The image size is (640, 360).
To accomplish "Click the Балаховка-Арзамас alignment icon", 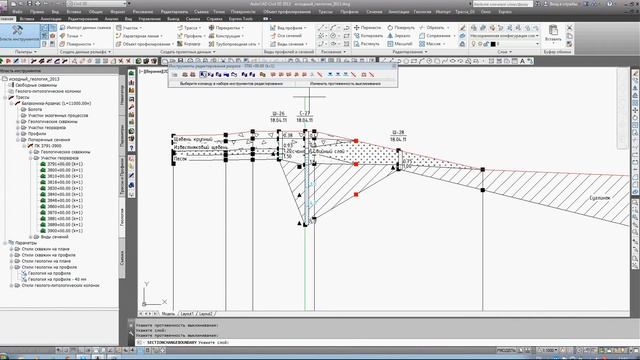I will click(x=18, y=103).
